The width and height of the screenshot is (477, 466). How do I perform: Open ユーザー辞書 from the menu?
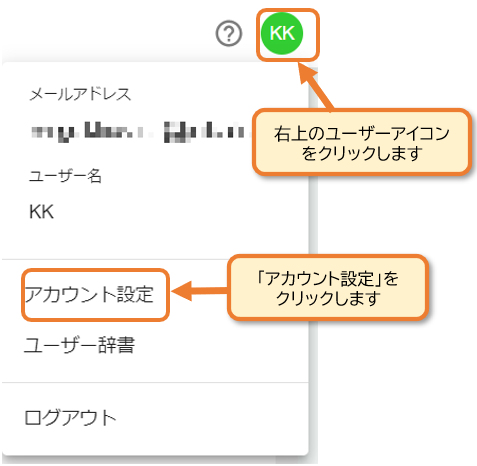pyautogui.click(x=80, y=345)
